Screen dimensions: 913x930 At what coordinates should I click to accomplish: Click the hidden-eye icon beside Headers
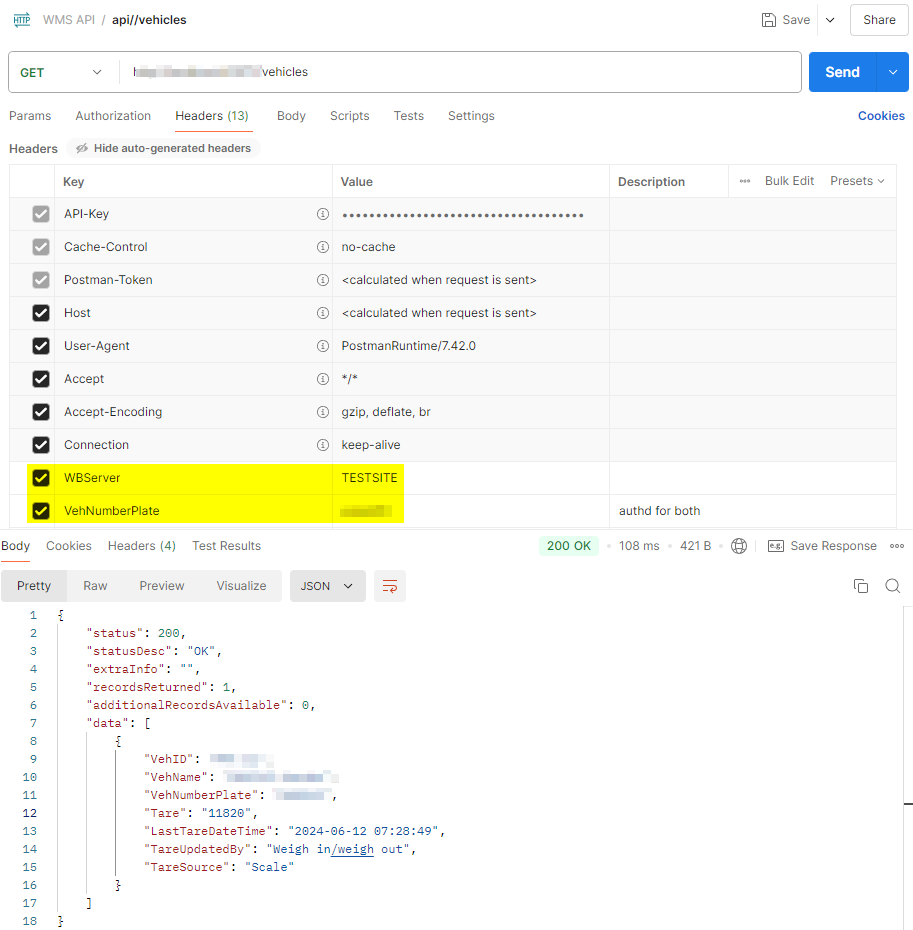tap(82, 148)
